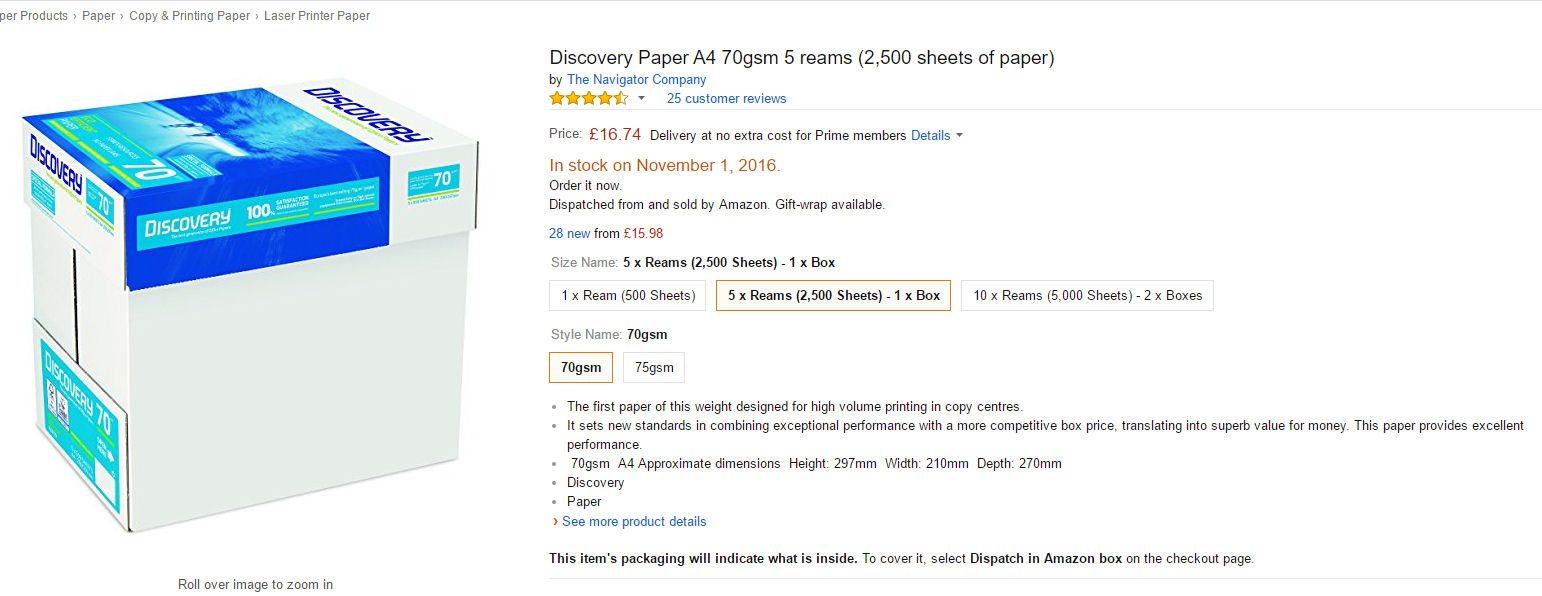Click the product title text
The height and width of the screenshot is (596, 1542).
tap(801, 57)
